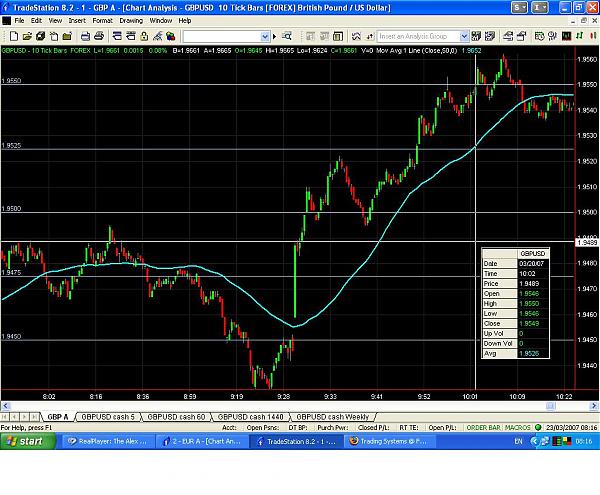
Task: Switch to 2 - EUR A taskbar window
Action: pos(202,441)
